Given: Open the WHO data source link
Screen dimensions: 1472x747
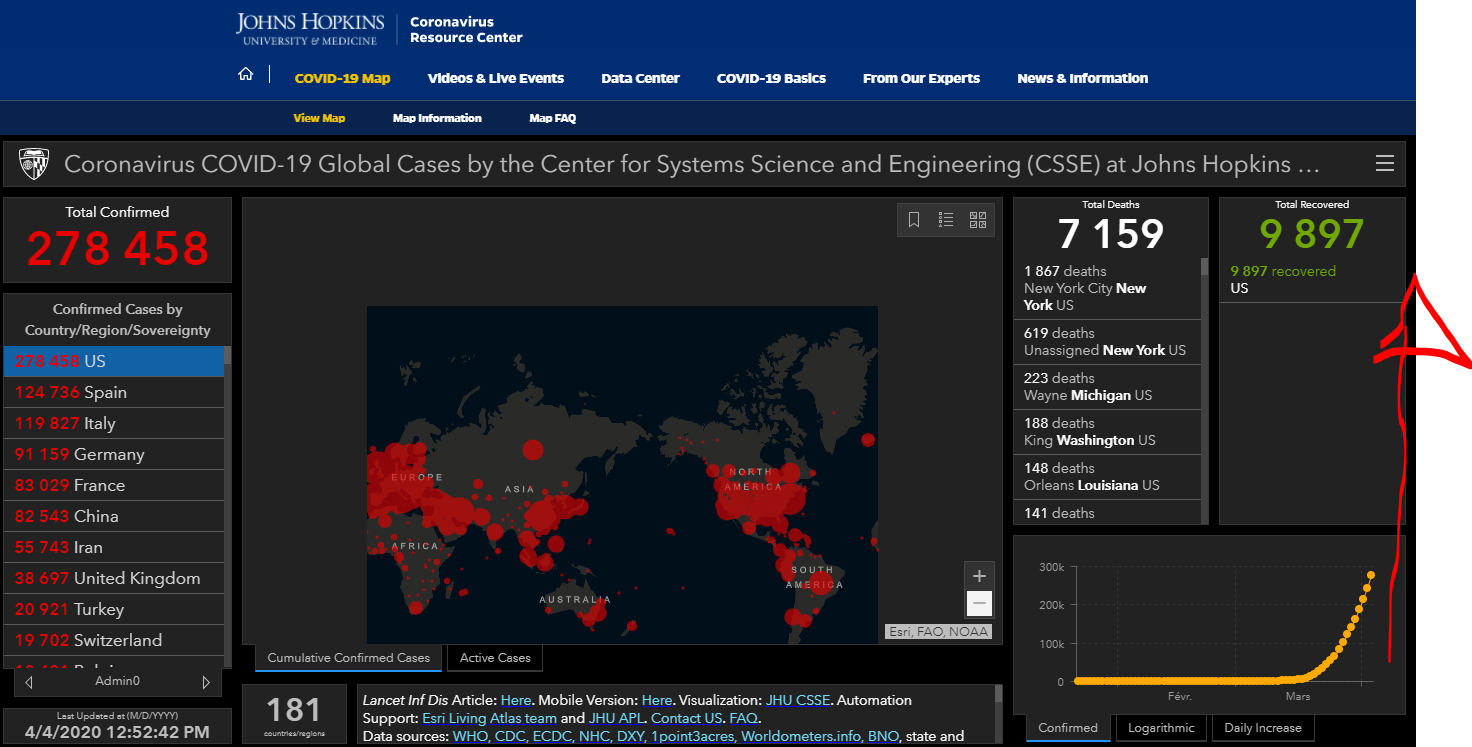Looking at the screenshot, I should click(470, 736).
